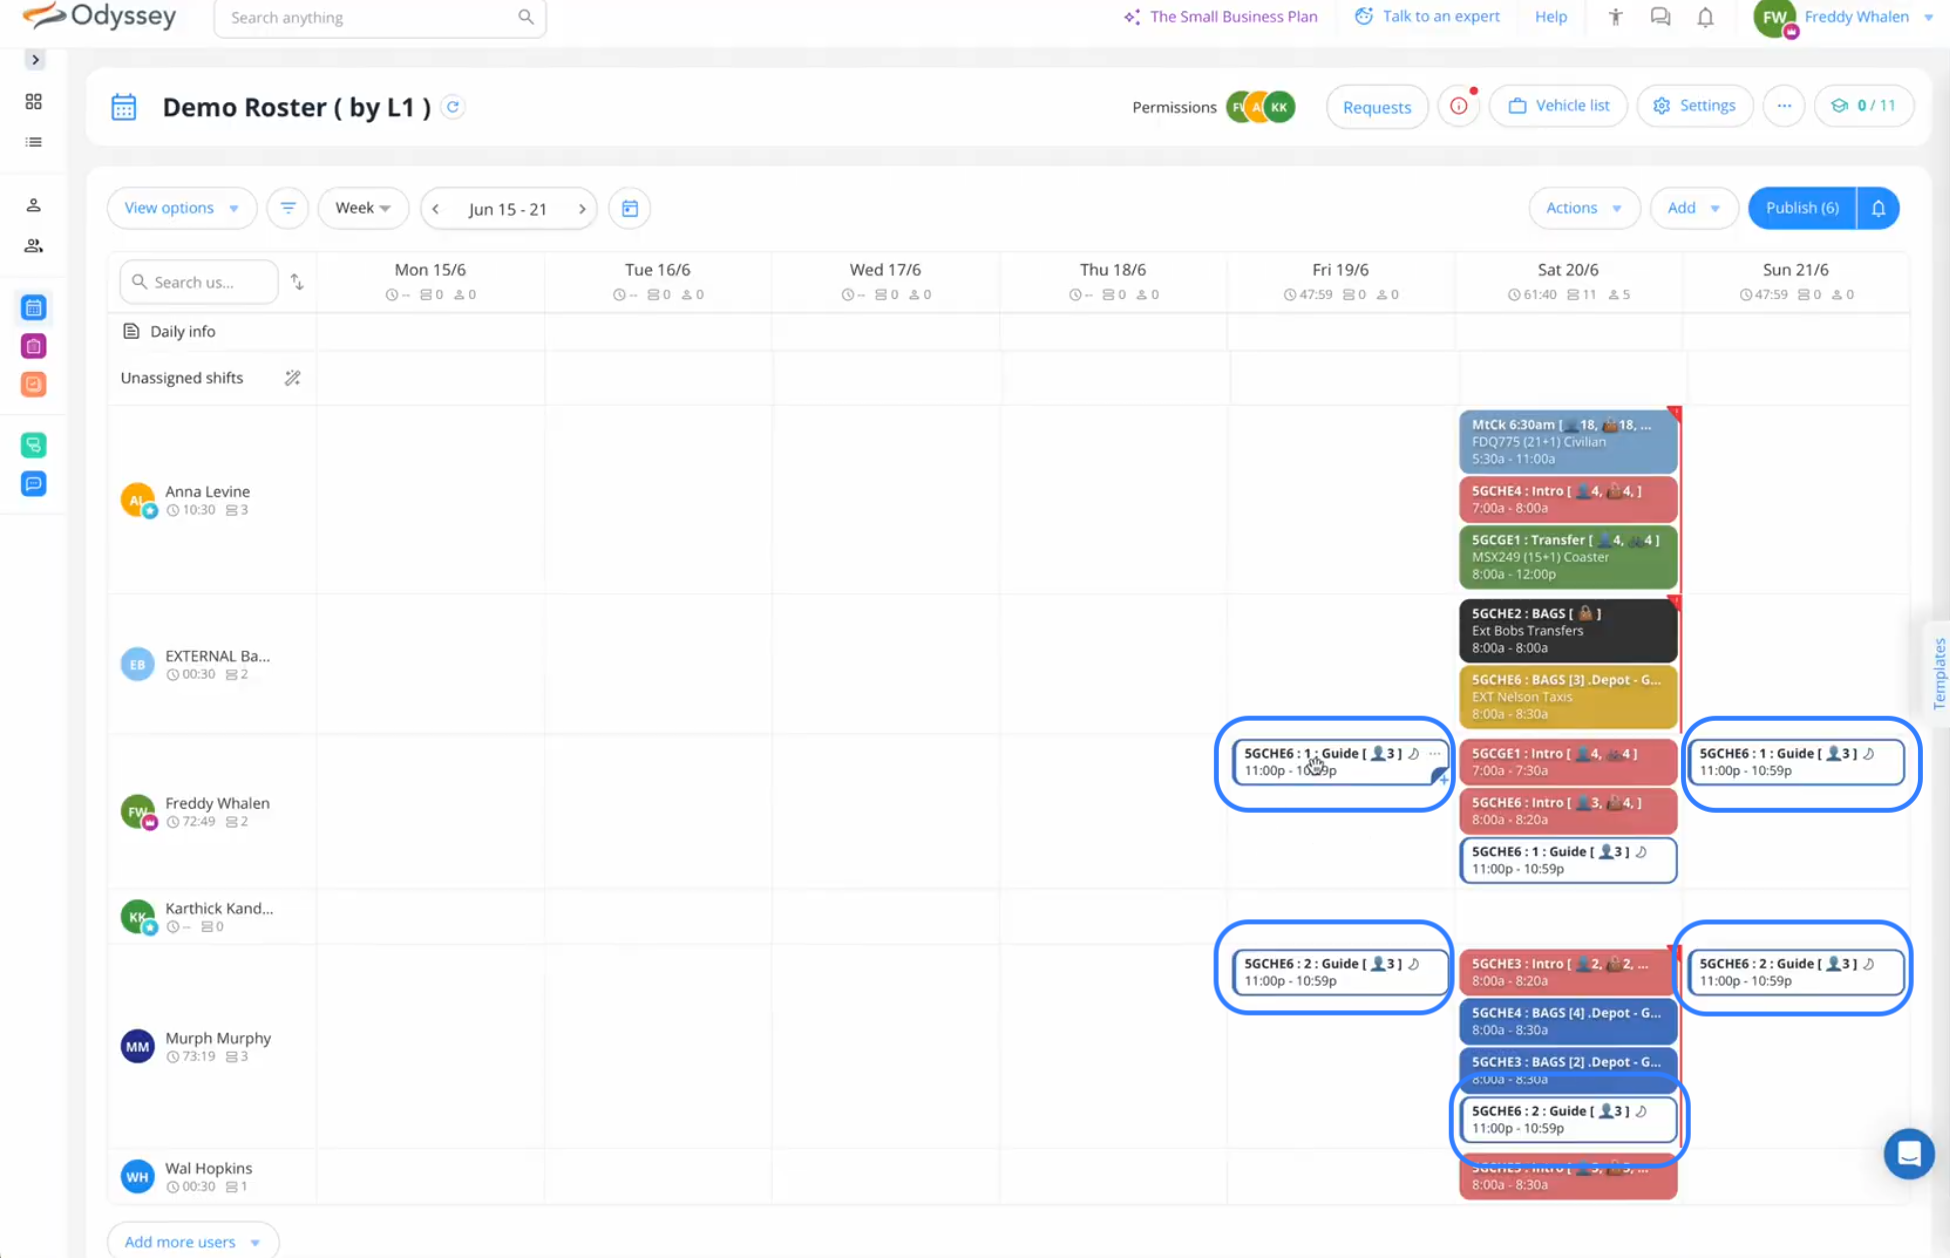The width and height of the screenshot is (1950, 1258).
Task: Expand the left sidebar chevron
Action: click(35, 60)
